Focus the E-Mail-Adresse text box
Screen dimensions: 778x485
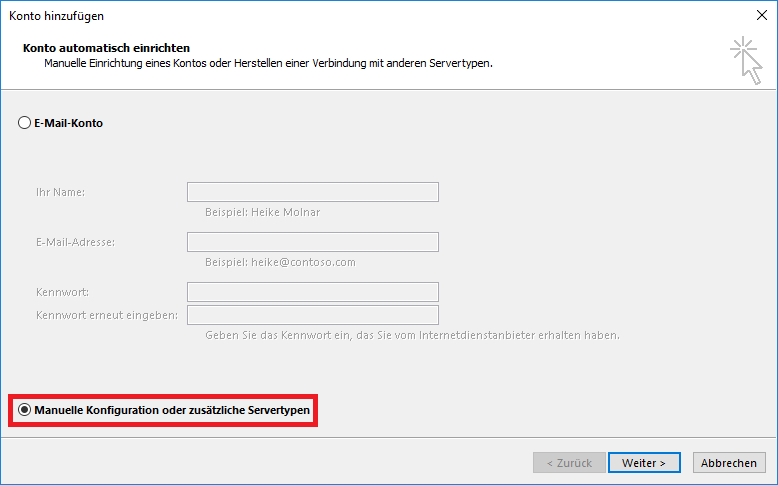pyautogui.click(x=312, y=242)
